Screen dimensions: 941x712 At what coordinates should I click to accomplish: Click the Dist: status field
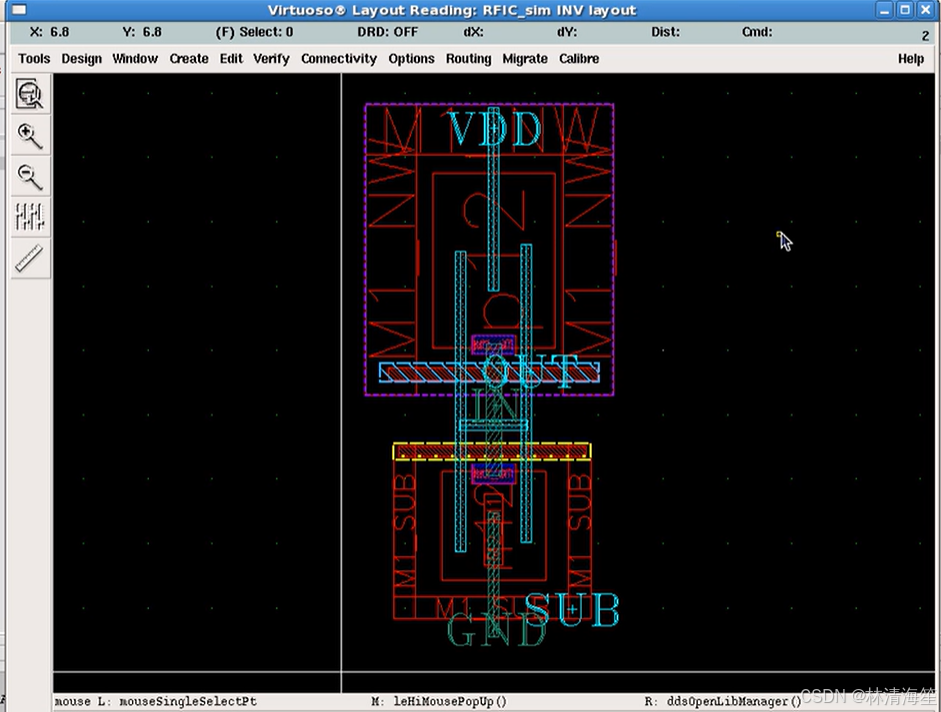[x=666, y=32]
